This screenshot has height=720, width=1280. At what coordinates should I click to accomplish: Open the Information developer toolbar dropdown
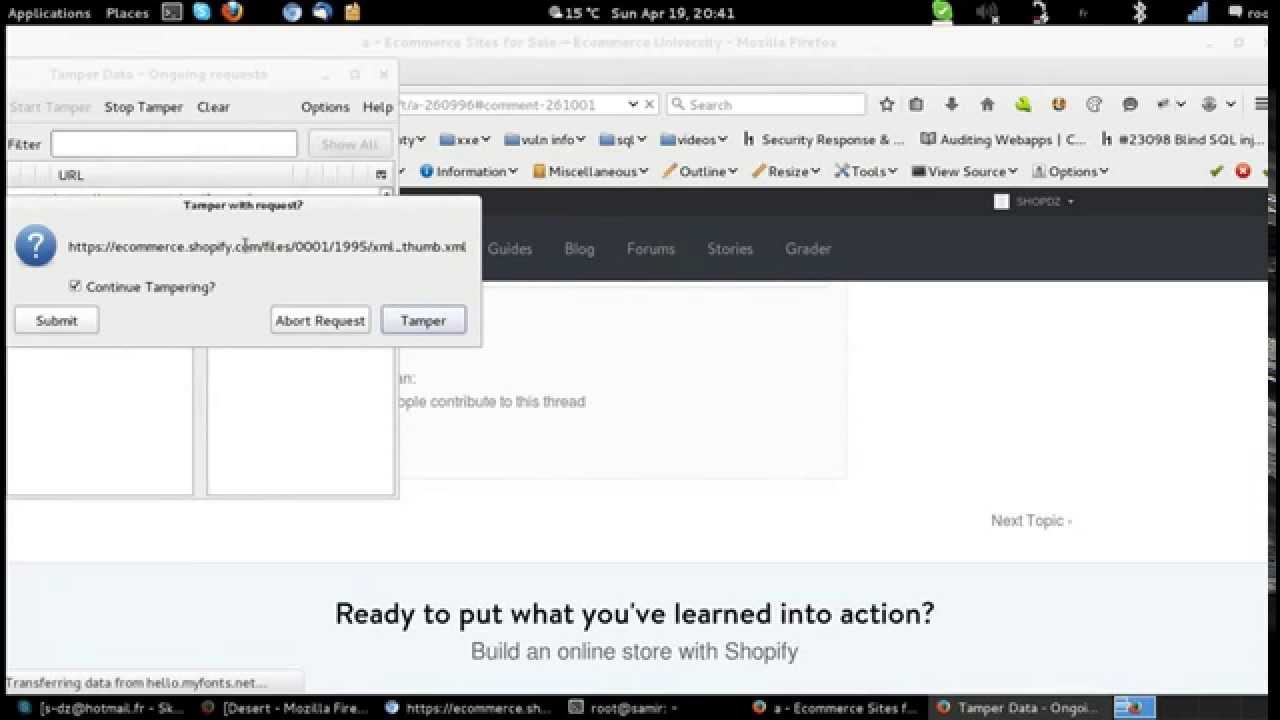tap(469, 171)
